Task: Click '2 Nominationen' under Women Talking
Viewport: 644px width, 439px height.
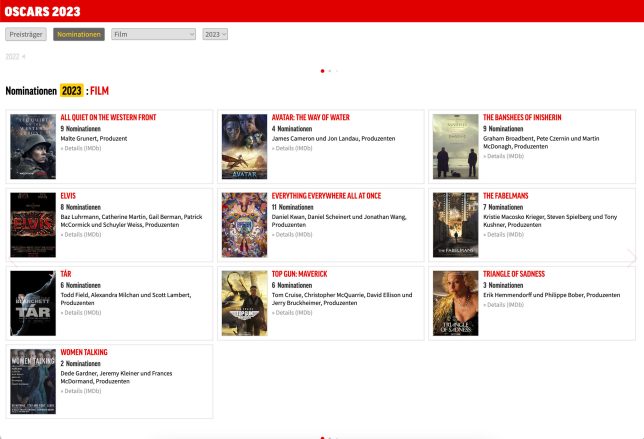Action: point(80,363)
